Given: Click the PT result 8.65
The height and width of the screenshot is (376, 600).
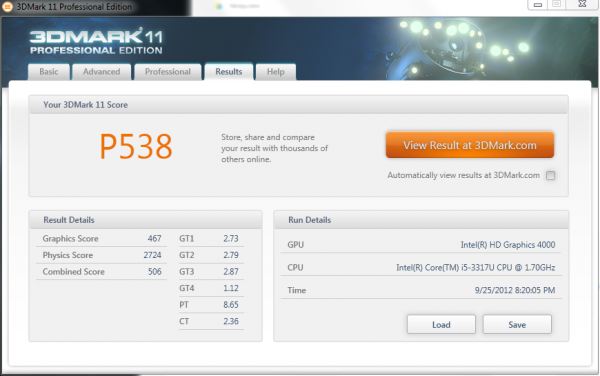Looking at the screenshot, I should [231, 304].
